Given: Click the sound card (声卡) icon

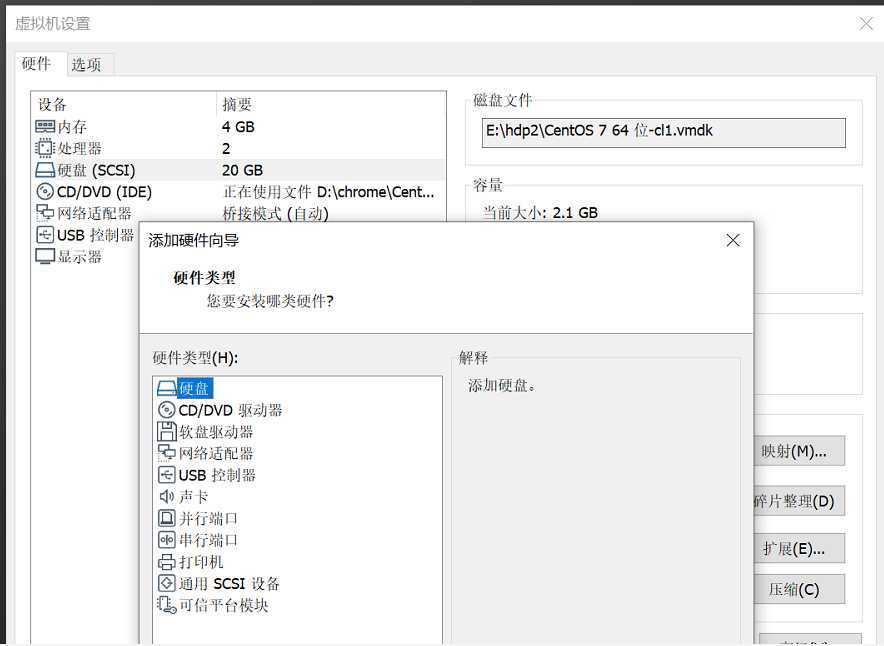Looking at the screenshot, I should [167, 496].
